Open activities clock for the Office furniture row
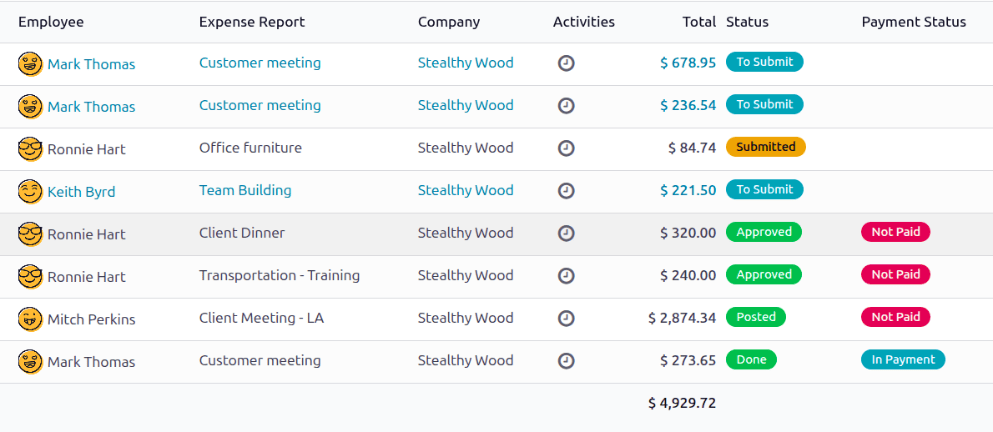This screenshot has width=993, height=432. (x=566, y=148)
